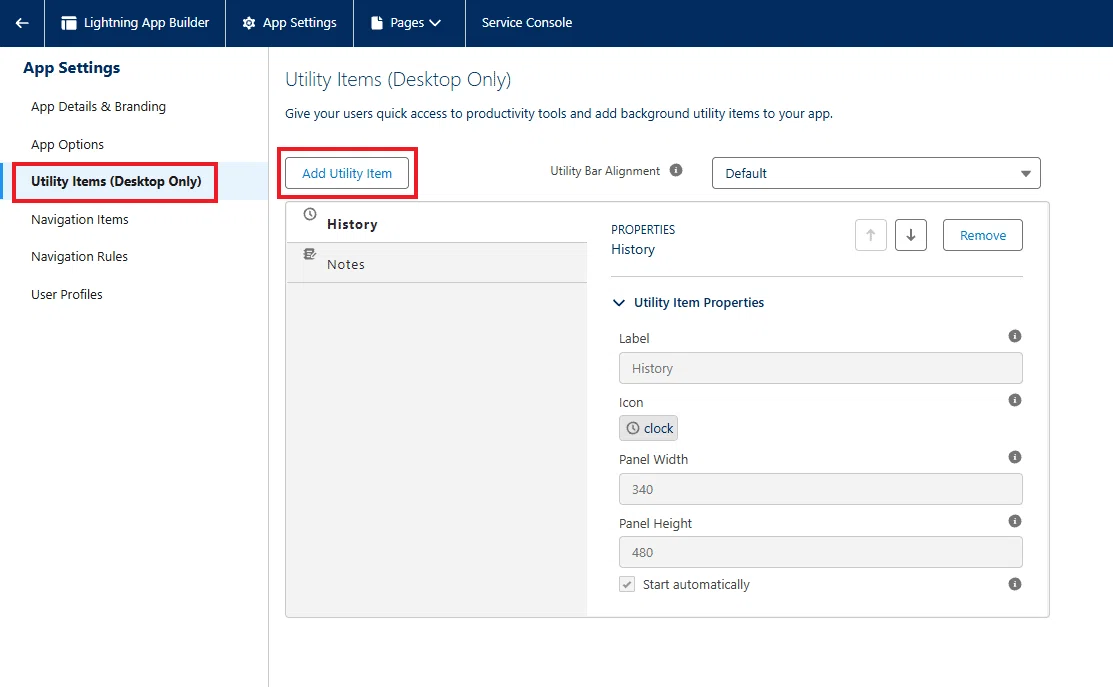Click the Label field info icon

point(1015,336)
